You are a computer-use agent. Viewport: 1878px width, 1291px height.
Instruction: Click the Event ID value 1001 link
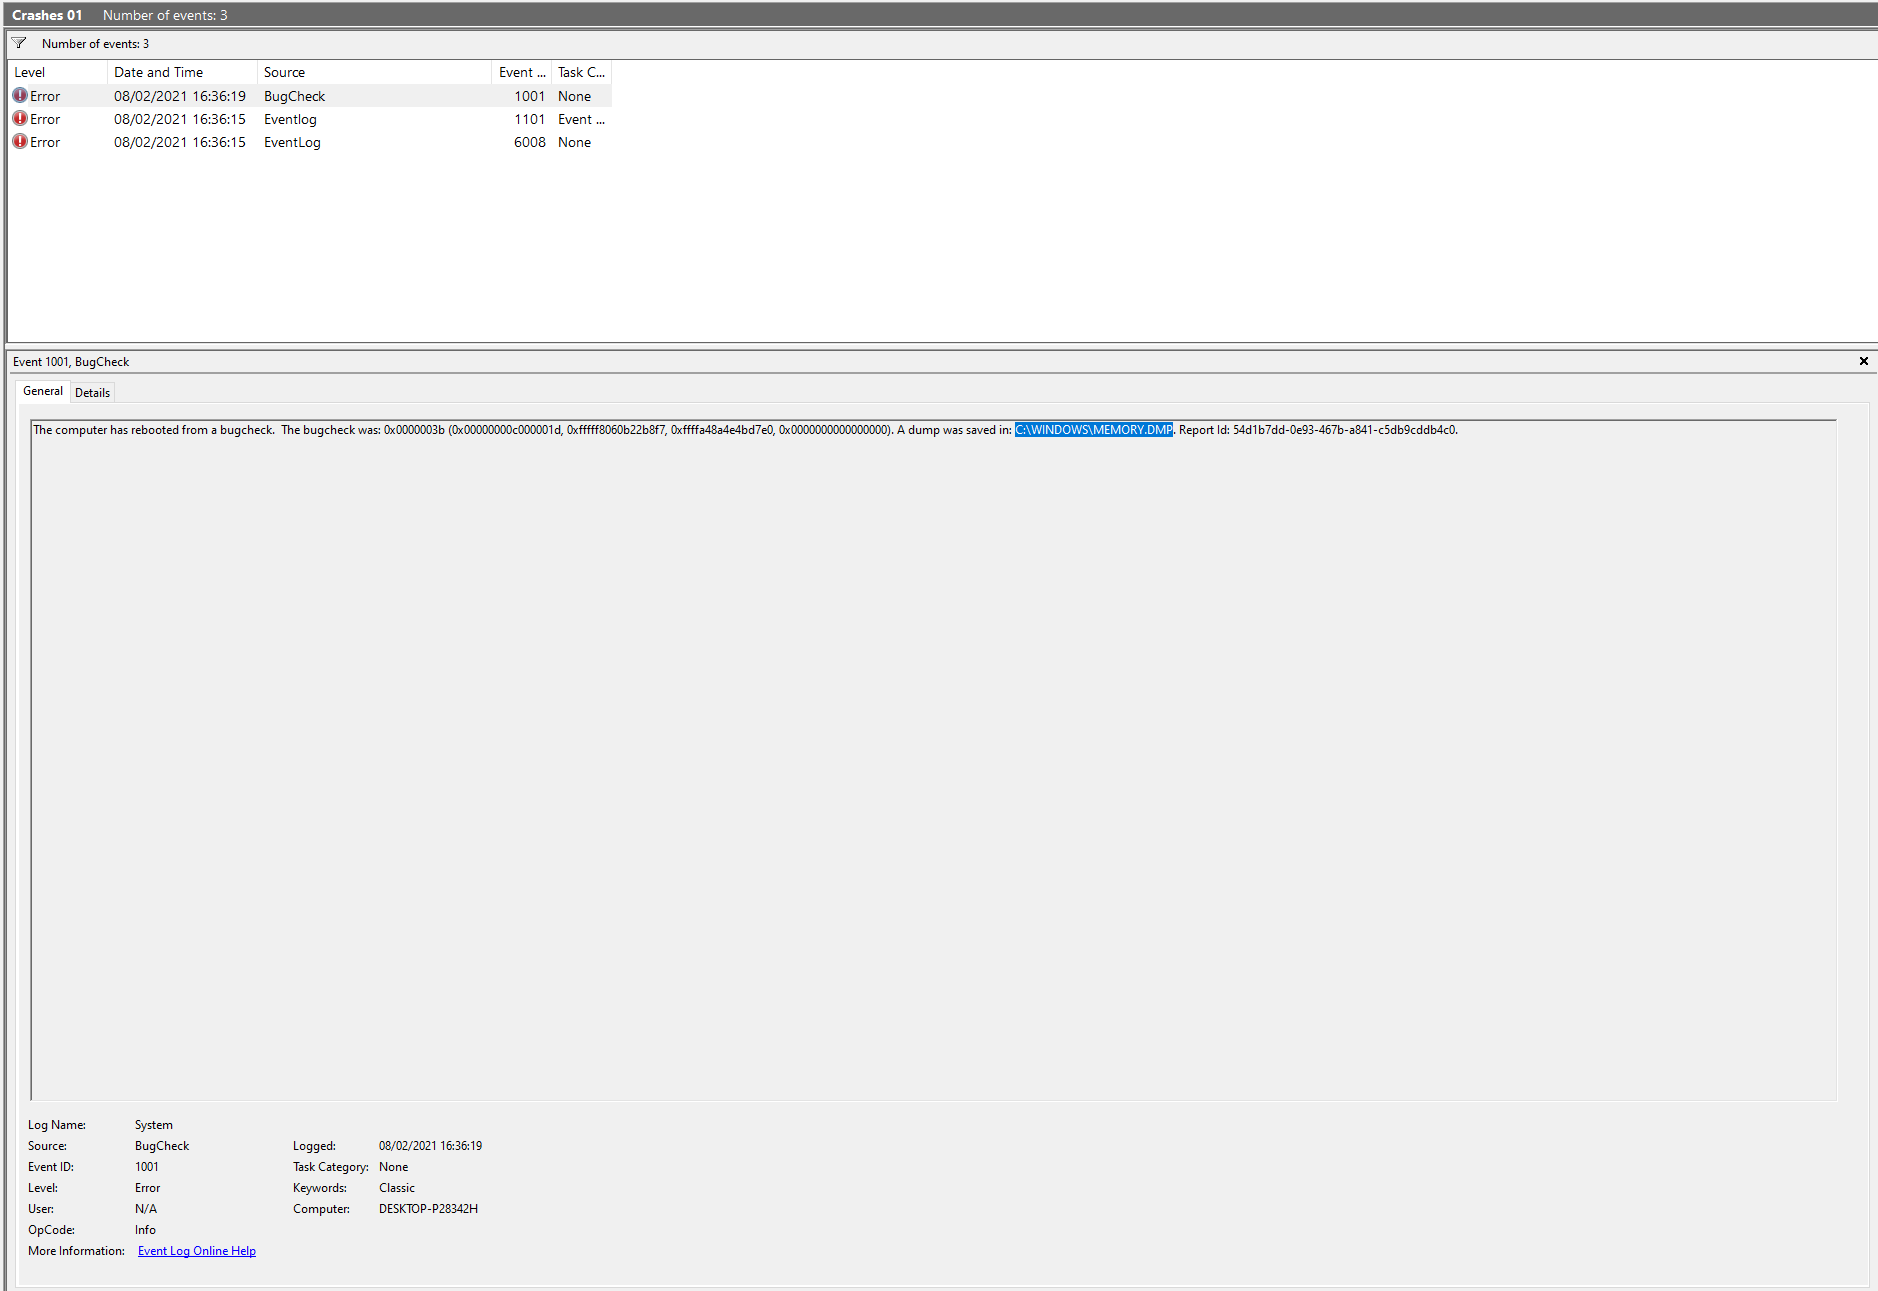click(x=146, y=1166)
